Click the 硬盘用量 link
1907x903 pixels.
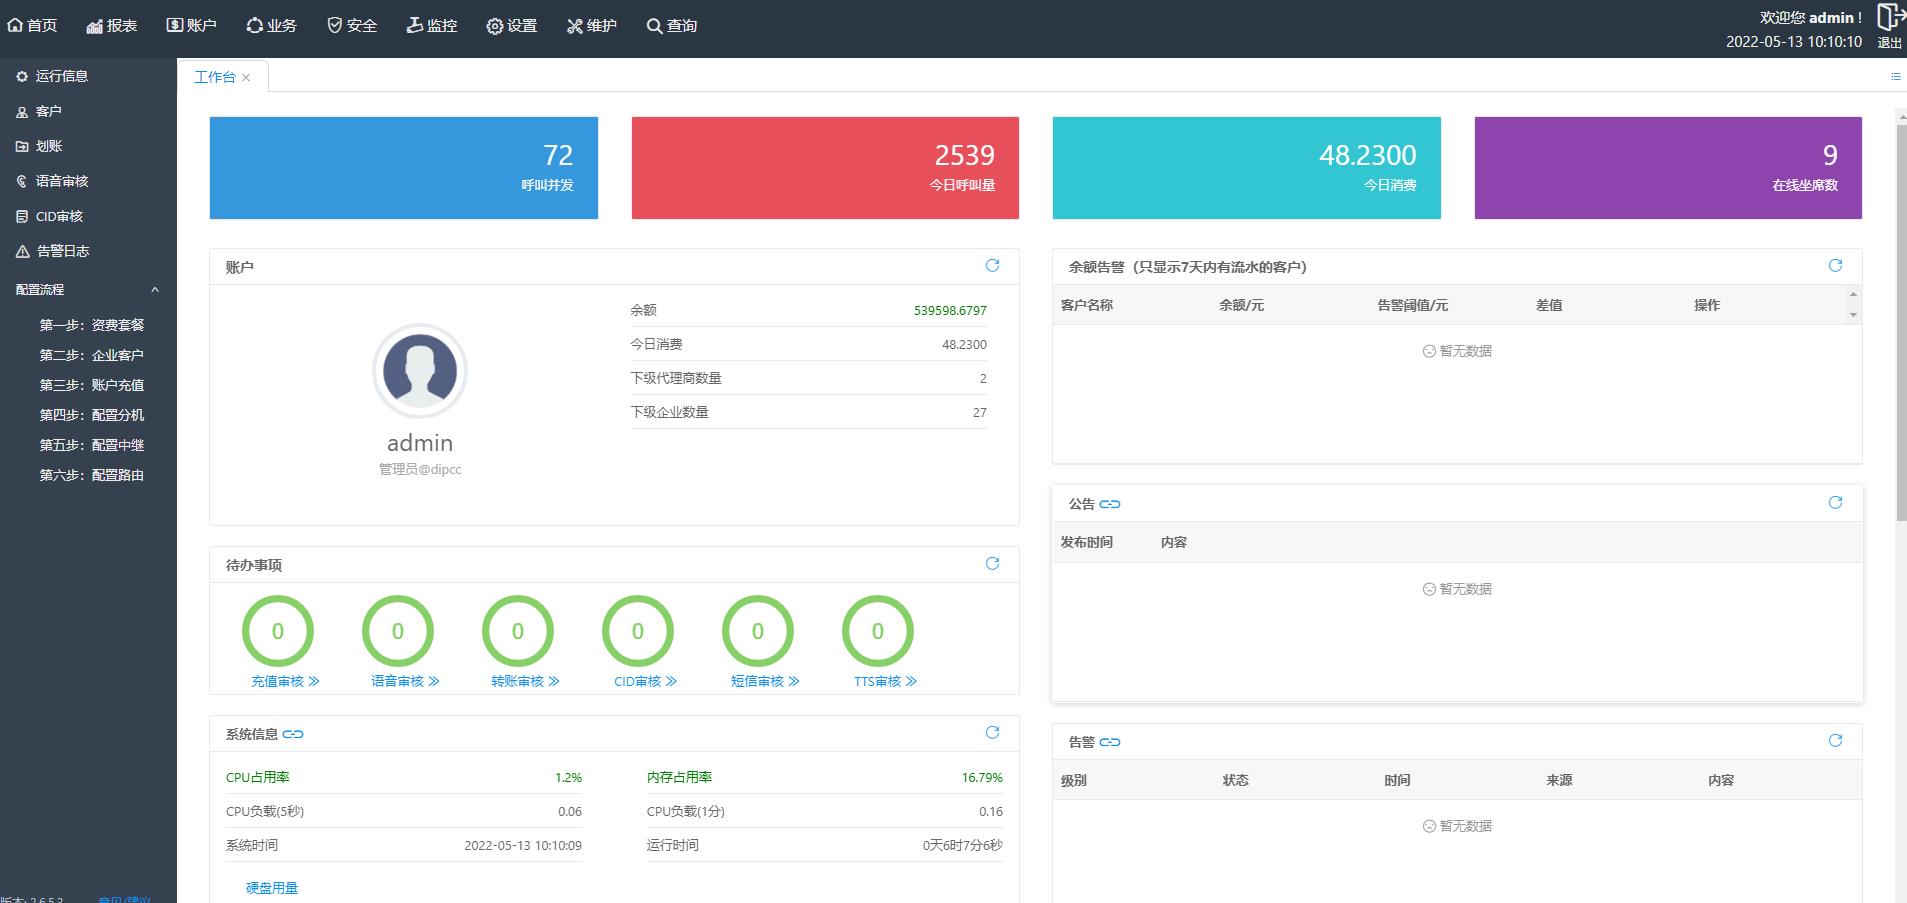[272, 888]
